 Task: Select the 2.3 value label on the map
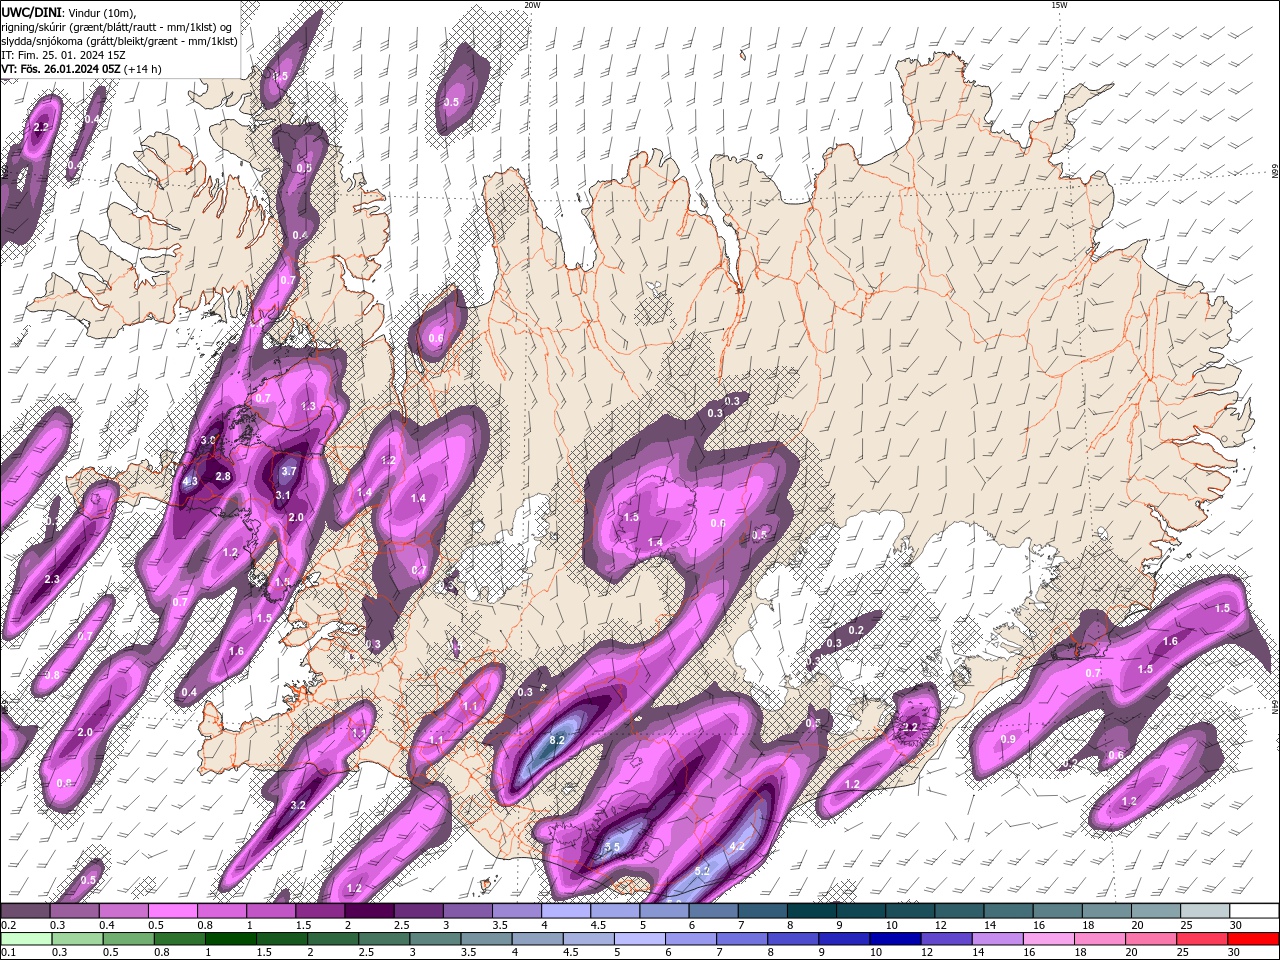pyautogui.click(x=53, y=580)
